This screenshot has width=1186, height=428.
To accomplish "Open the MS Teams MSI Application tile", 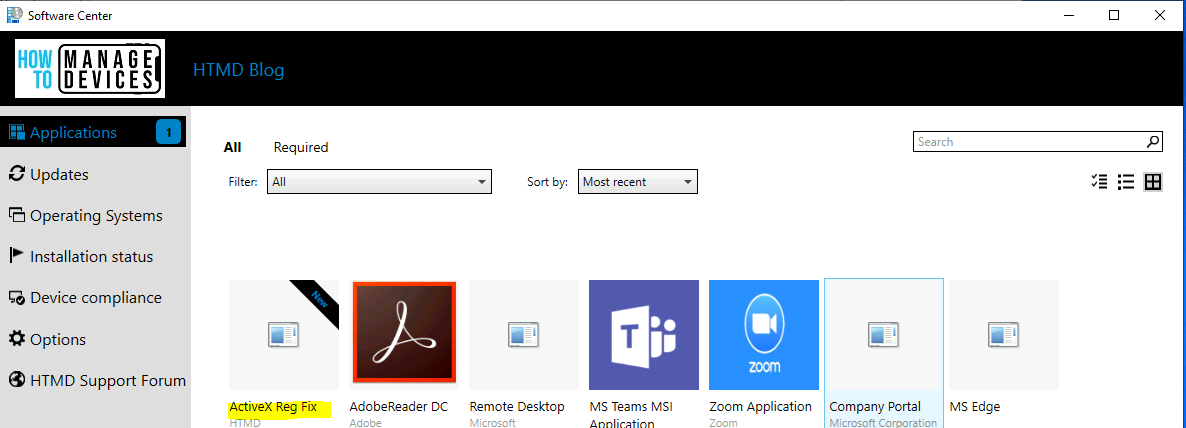I will [644, 335].
